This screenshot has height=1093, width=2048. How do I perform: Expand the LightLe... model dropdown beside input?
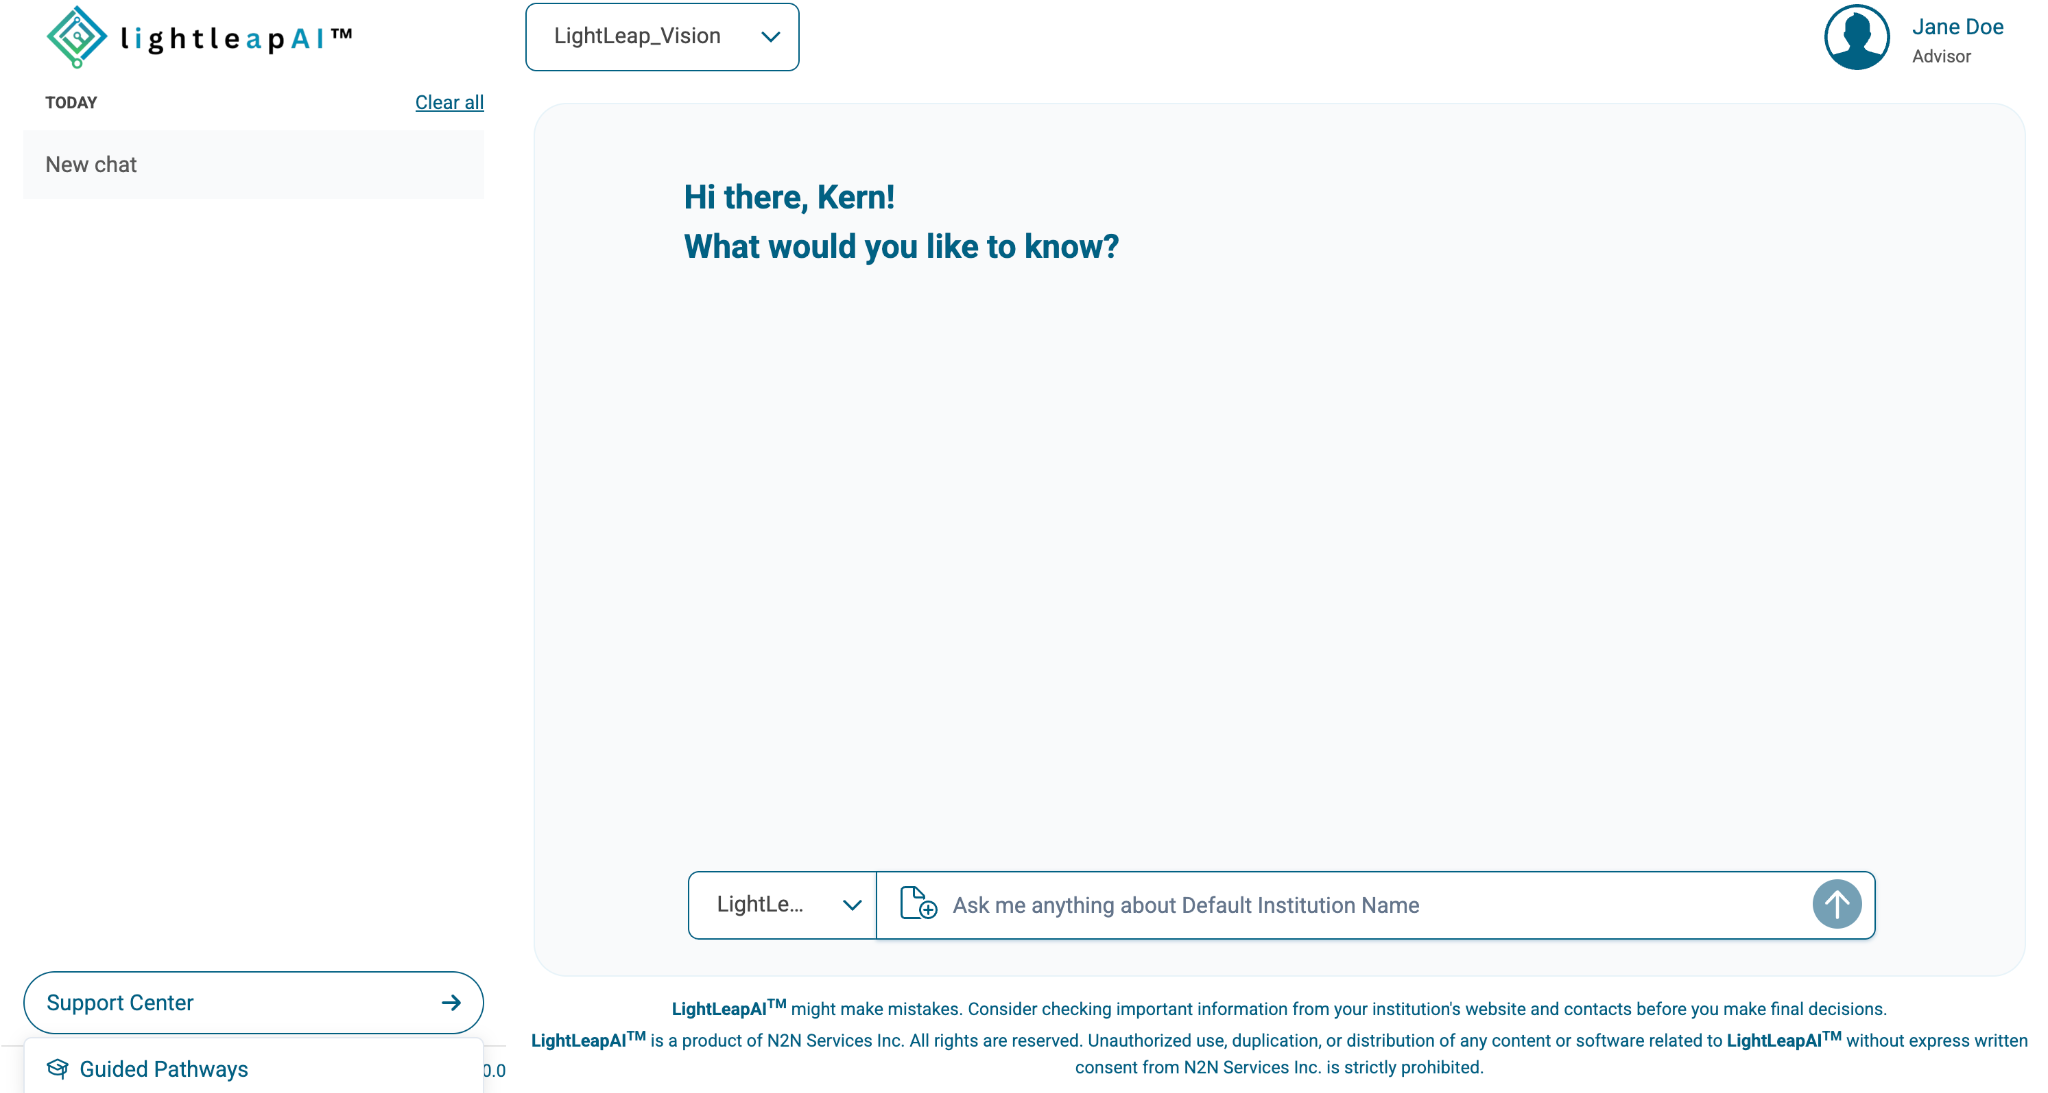pos(783,905)
